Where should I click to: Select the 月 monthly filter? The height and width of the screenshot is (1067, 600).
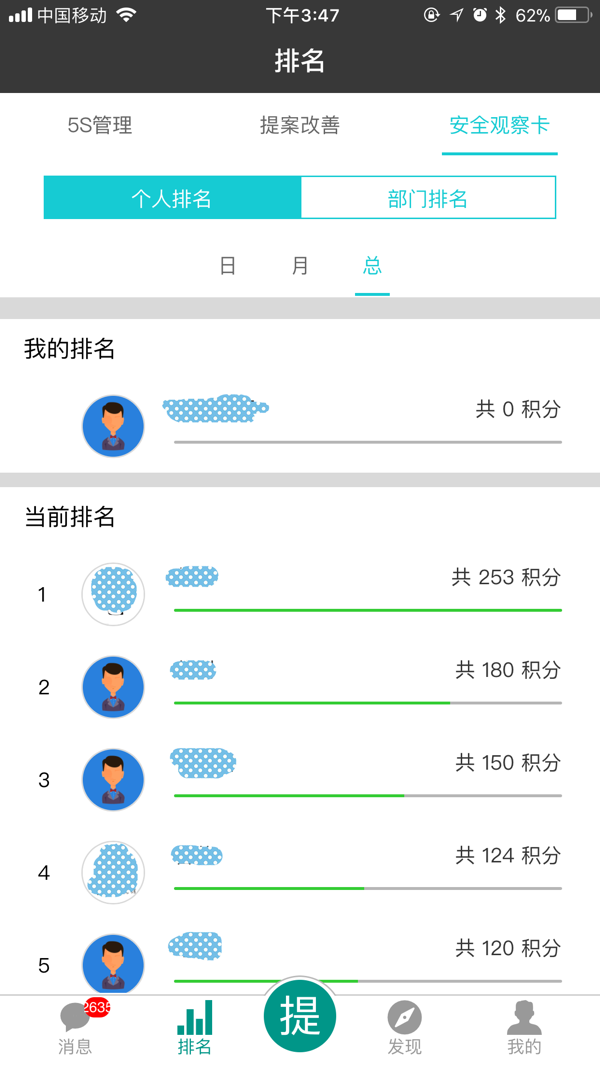point(300,266)
